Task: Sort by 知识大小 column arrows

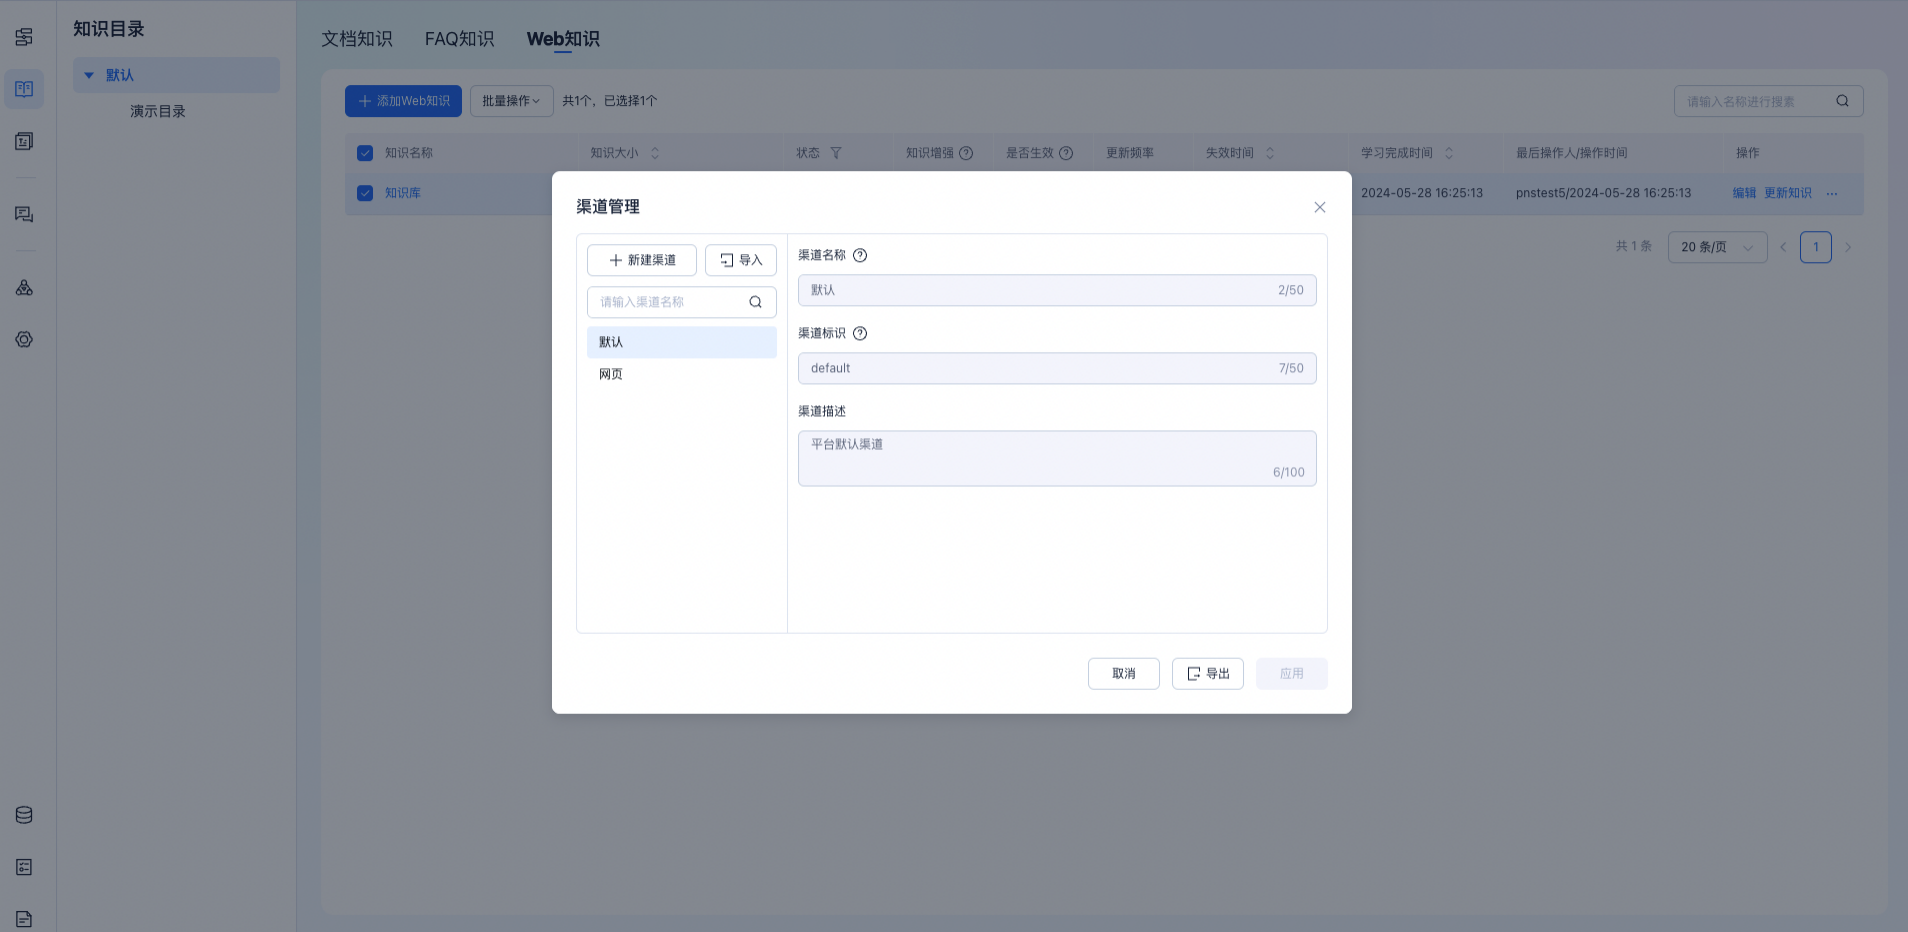Action: (x=655, y=153)
